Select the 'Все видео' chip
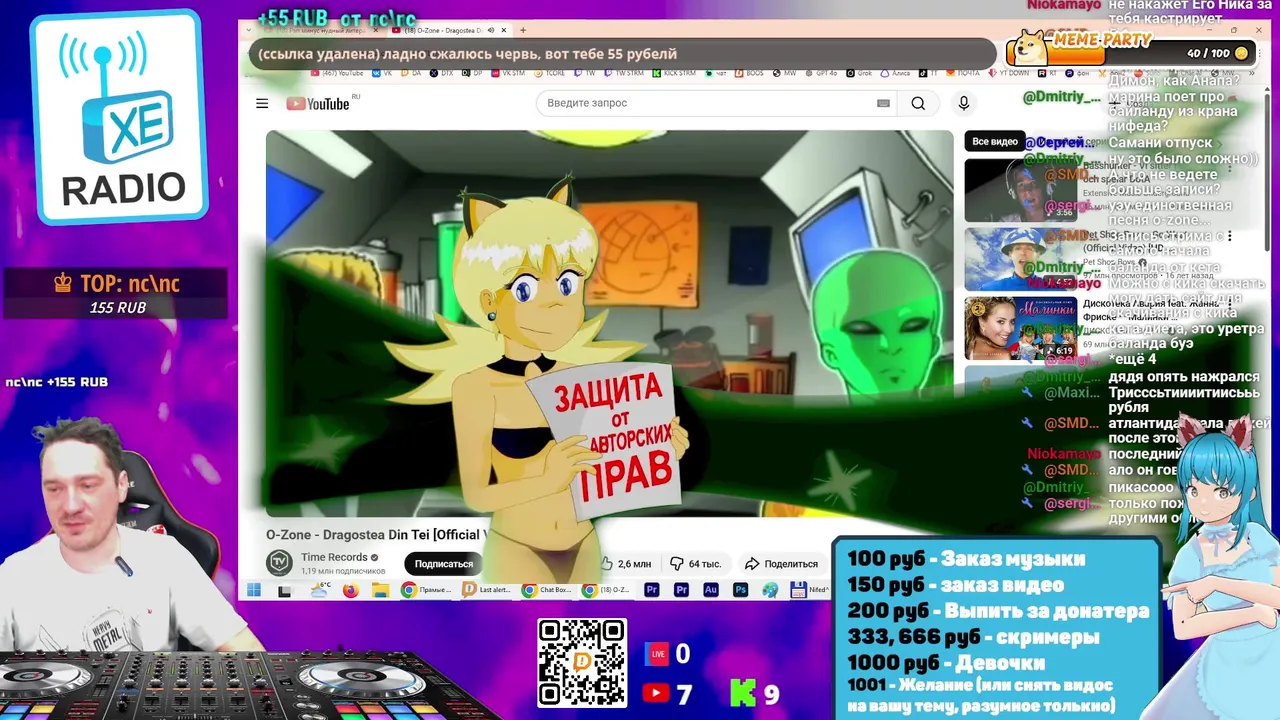Image resolution: width=1280 pixels, height=720 pixels. pyautogui.click(x=995, y=141)
